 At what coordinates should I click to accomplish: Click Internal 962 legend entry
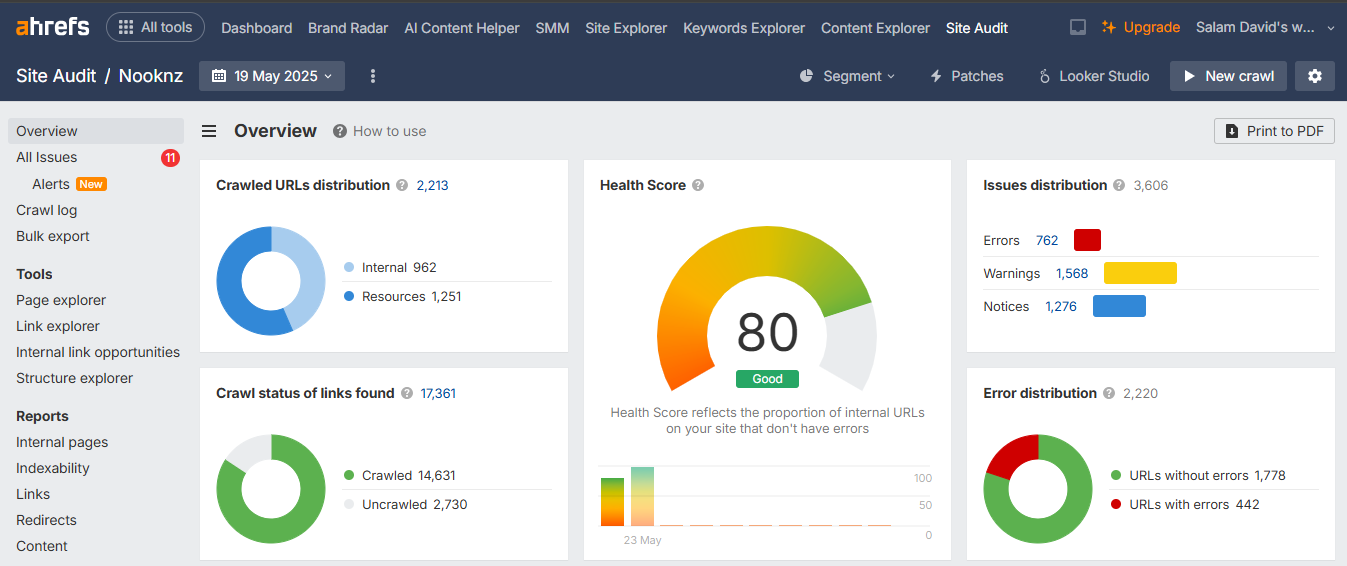(390, 267)
